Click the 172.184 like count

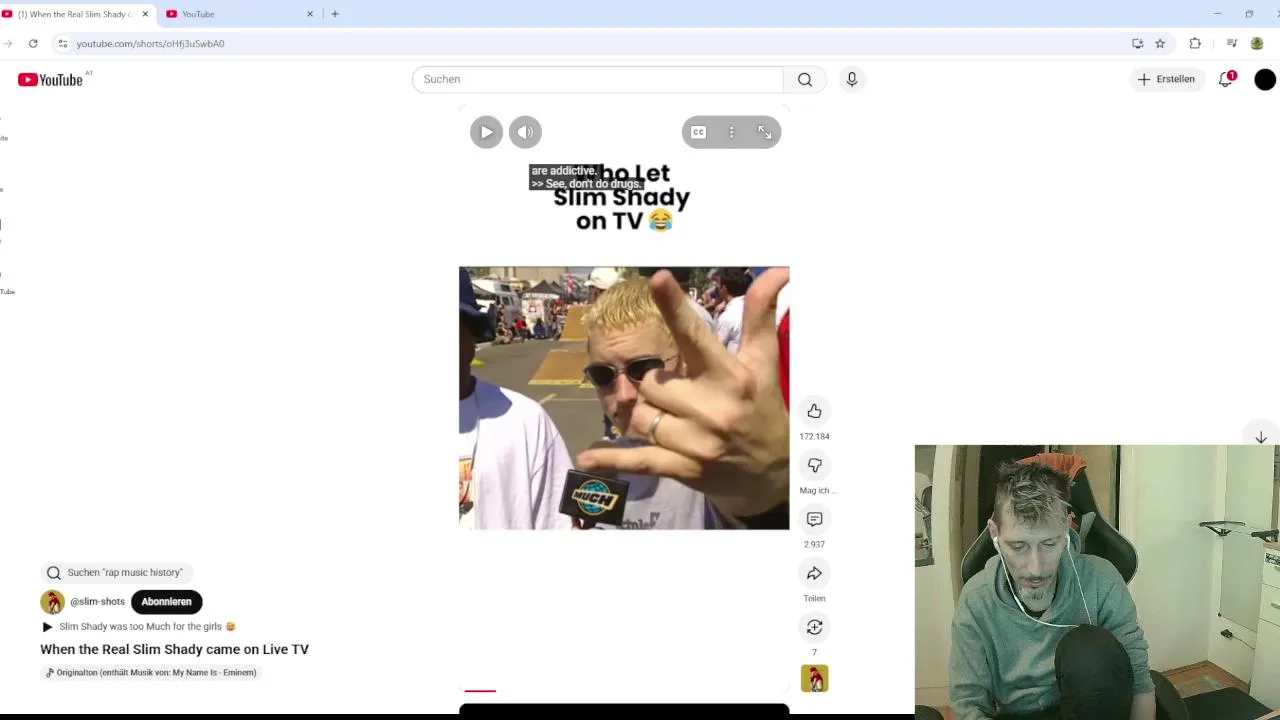814,437
